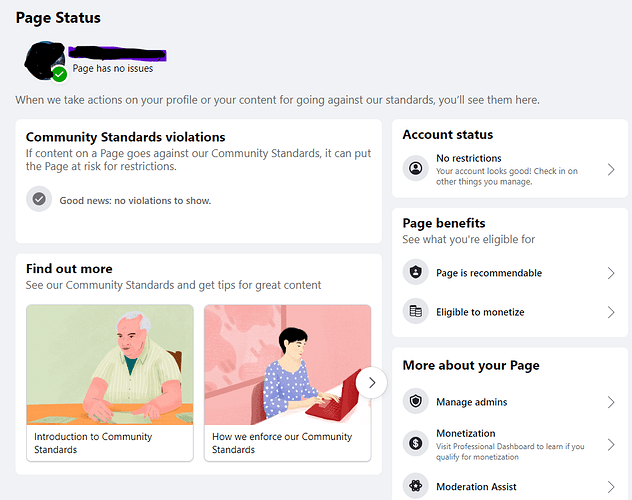
Task: Click the Moderation Assist gear icon
Action: [x=415, y=486]
